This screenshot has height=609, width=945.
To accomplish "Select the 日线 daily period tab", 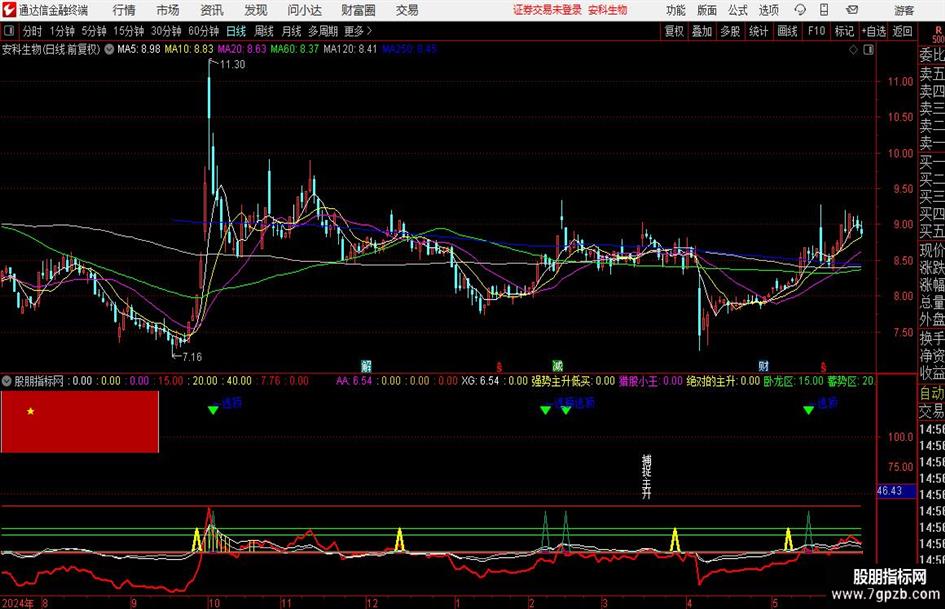I will (236, 31).
